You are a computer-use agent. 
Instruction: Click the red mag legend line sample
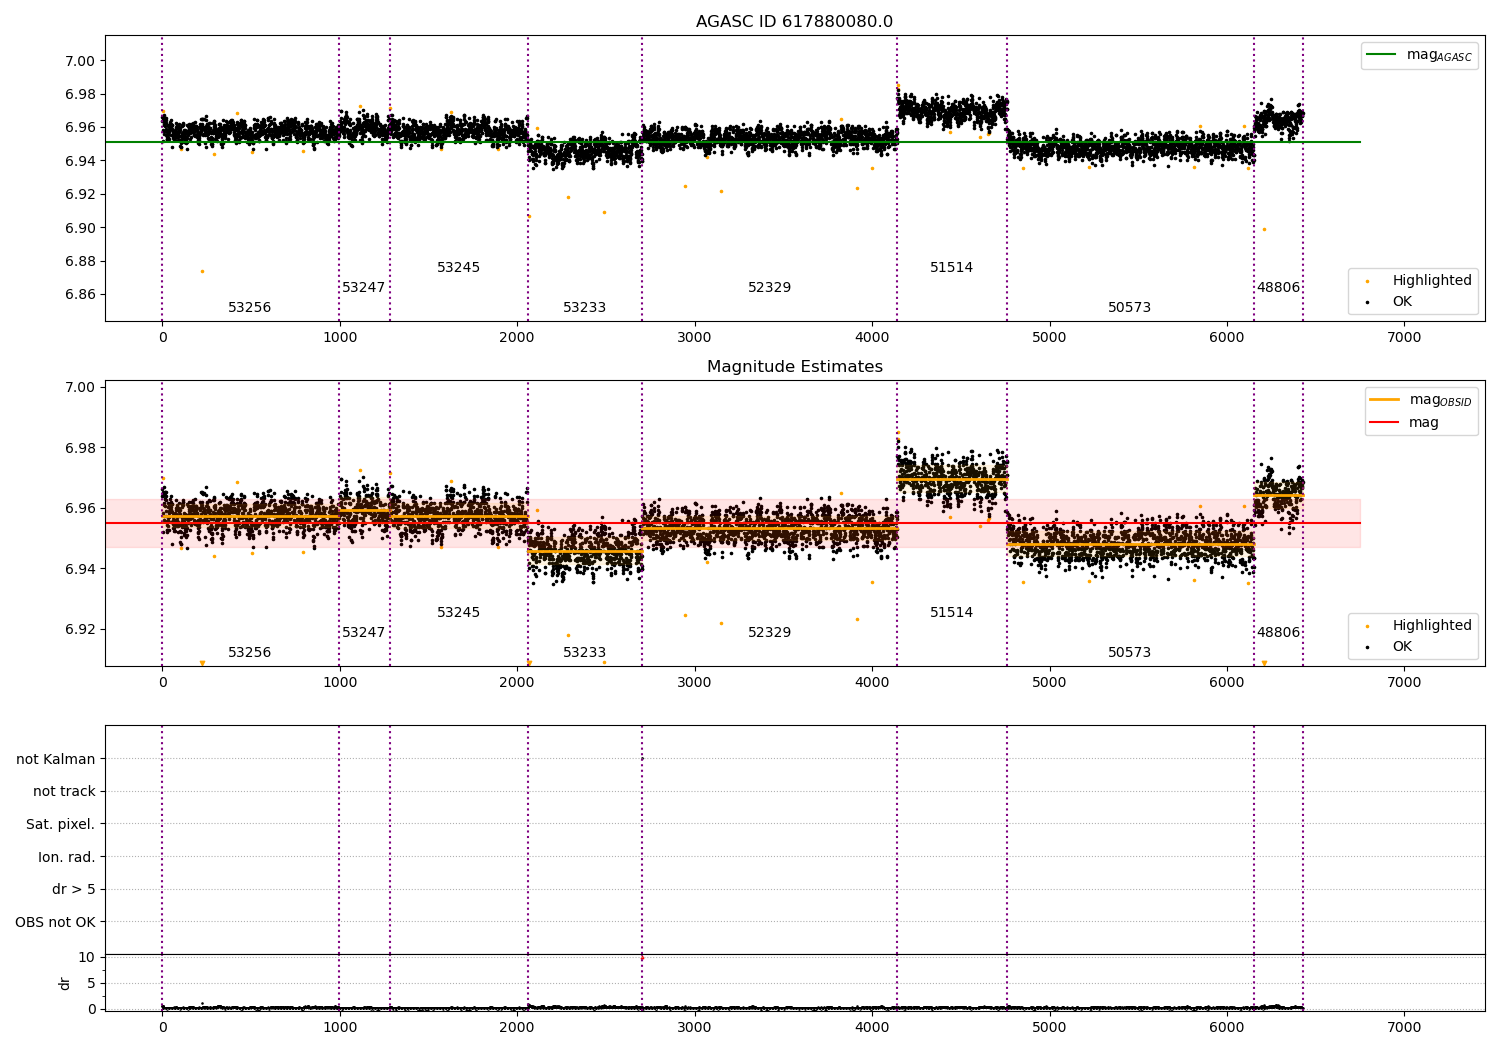tap(1385, 423)
